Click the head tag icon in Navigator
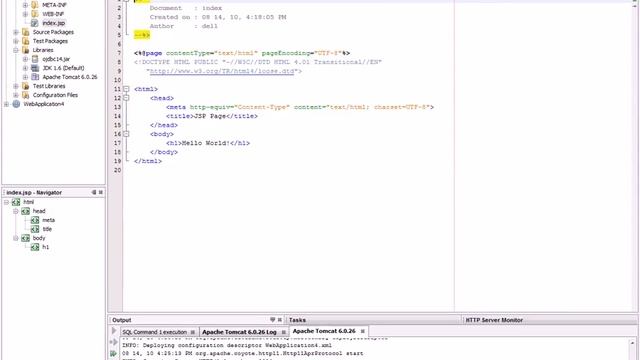Image resolution: width=640 pixels, height=360 pixels. [x=25, y=211]
